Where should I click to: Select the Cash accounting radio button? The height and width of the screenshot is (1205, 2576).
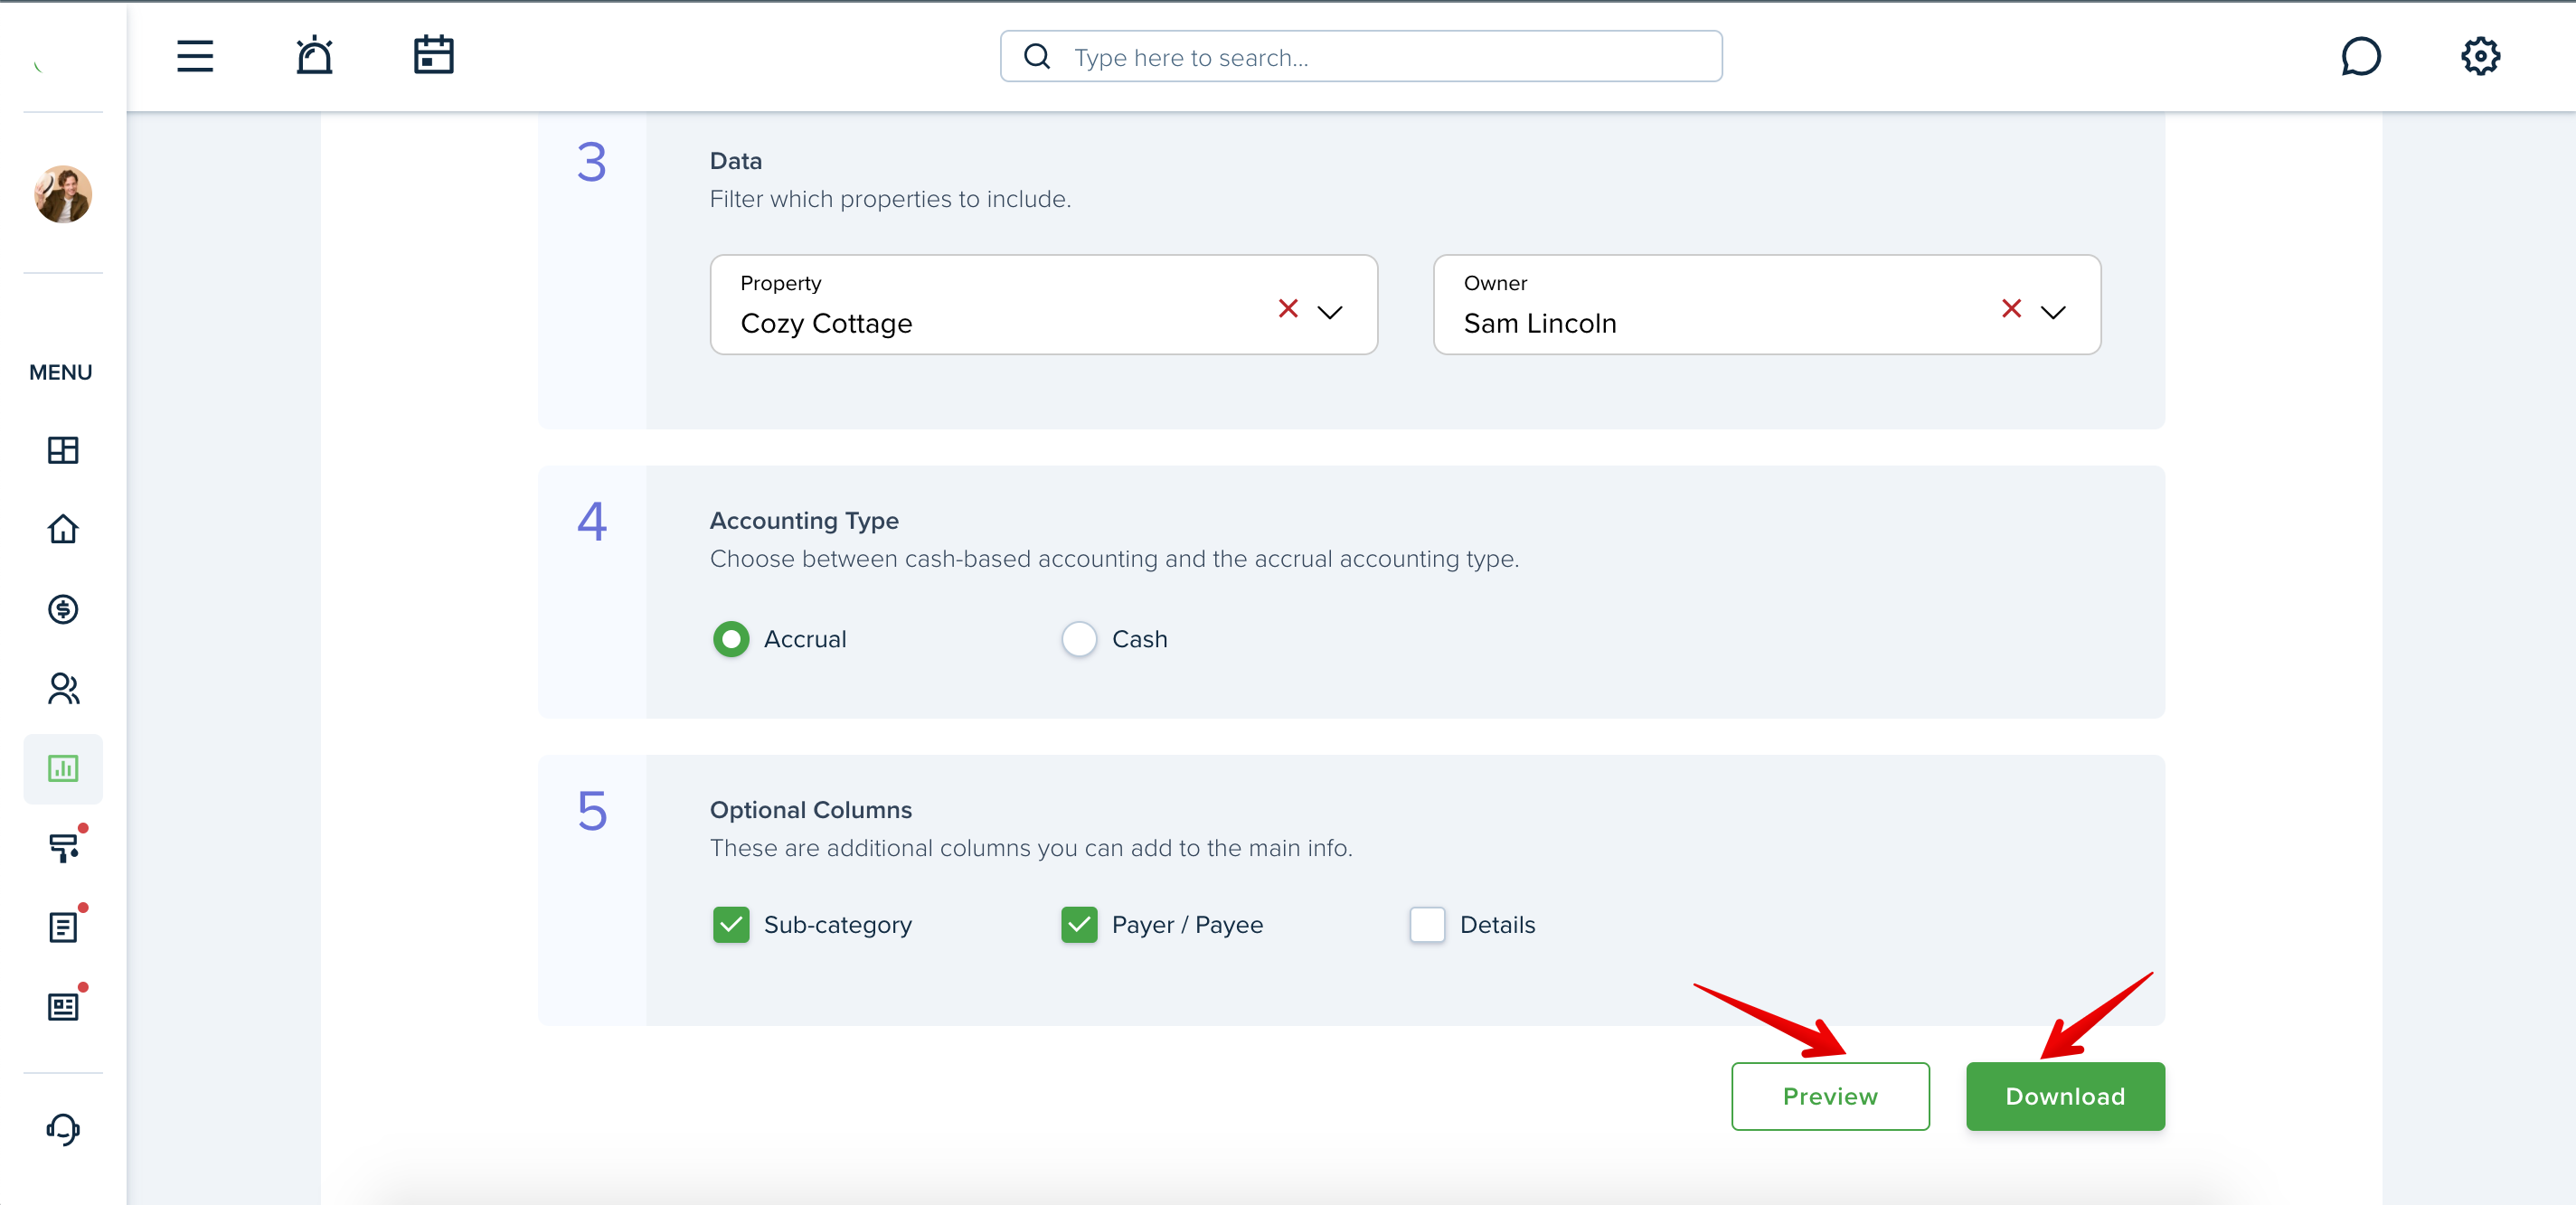(1079, 639)
